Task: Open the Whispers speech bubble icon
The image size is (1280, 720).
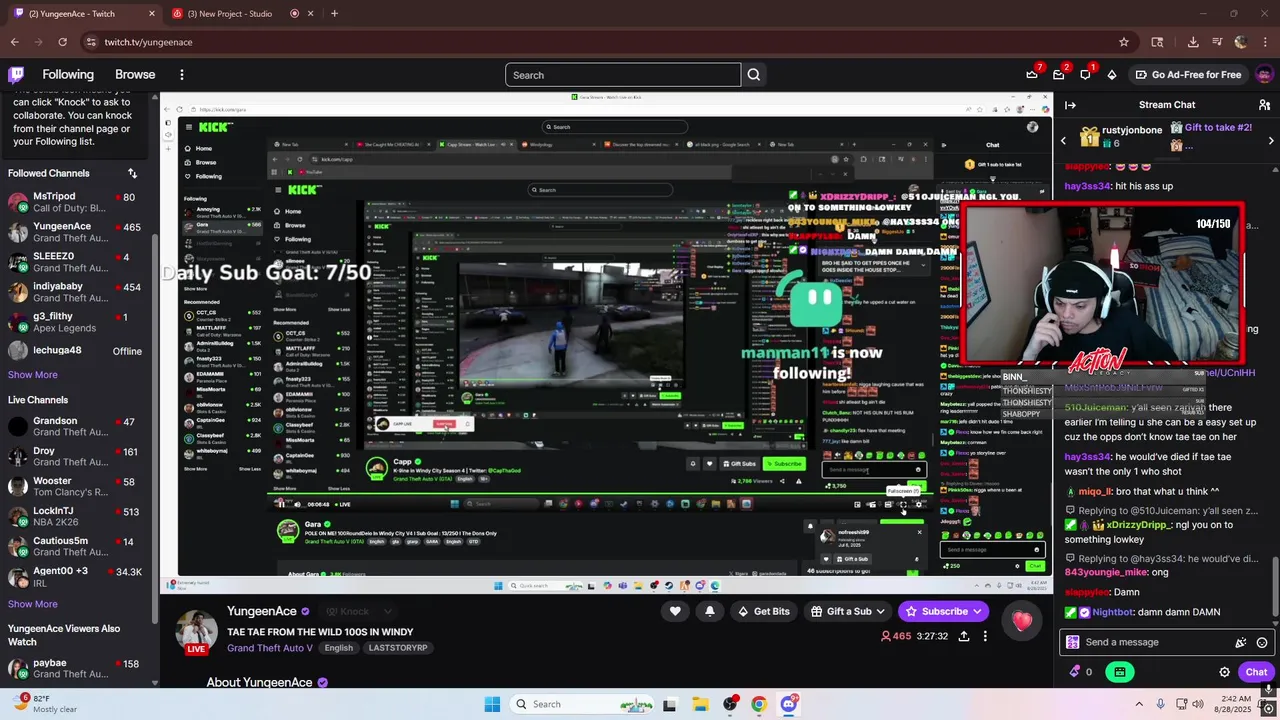Action: click(x=1085, y=75)
